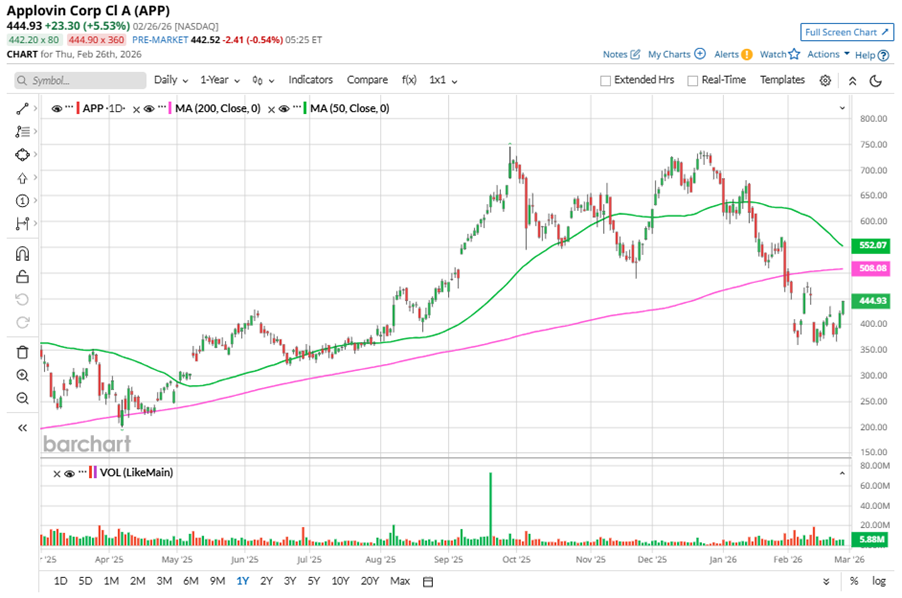902x598 pixels.
Task: Switch to dark mode moon icon
Action: [876, 81]
